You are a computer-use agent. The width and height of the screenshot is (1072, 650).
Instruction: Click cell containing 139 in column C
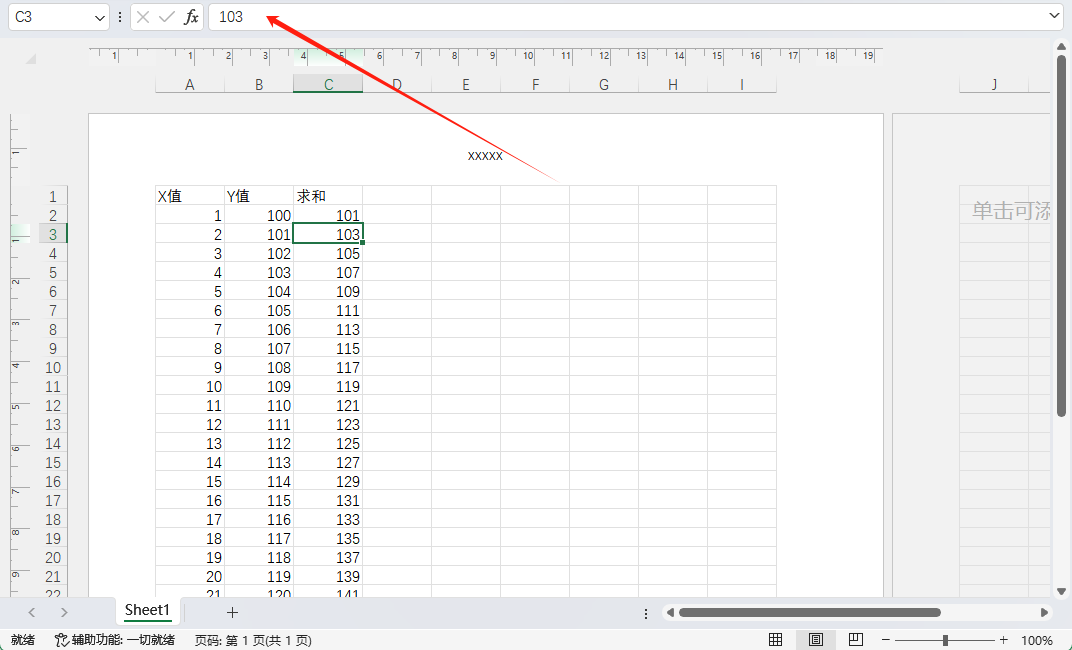[328, 577]
